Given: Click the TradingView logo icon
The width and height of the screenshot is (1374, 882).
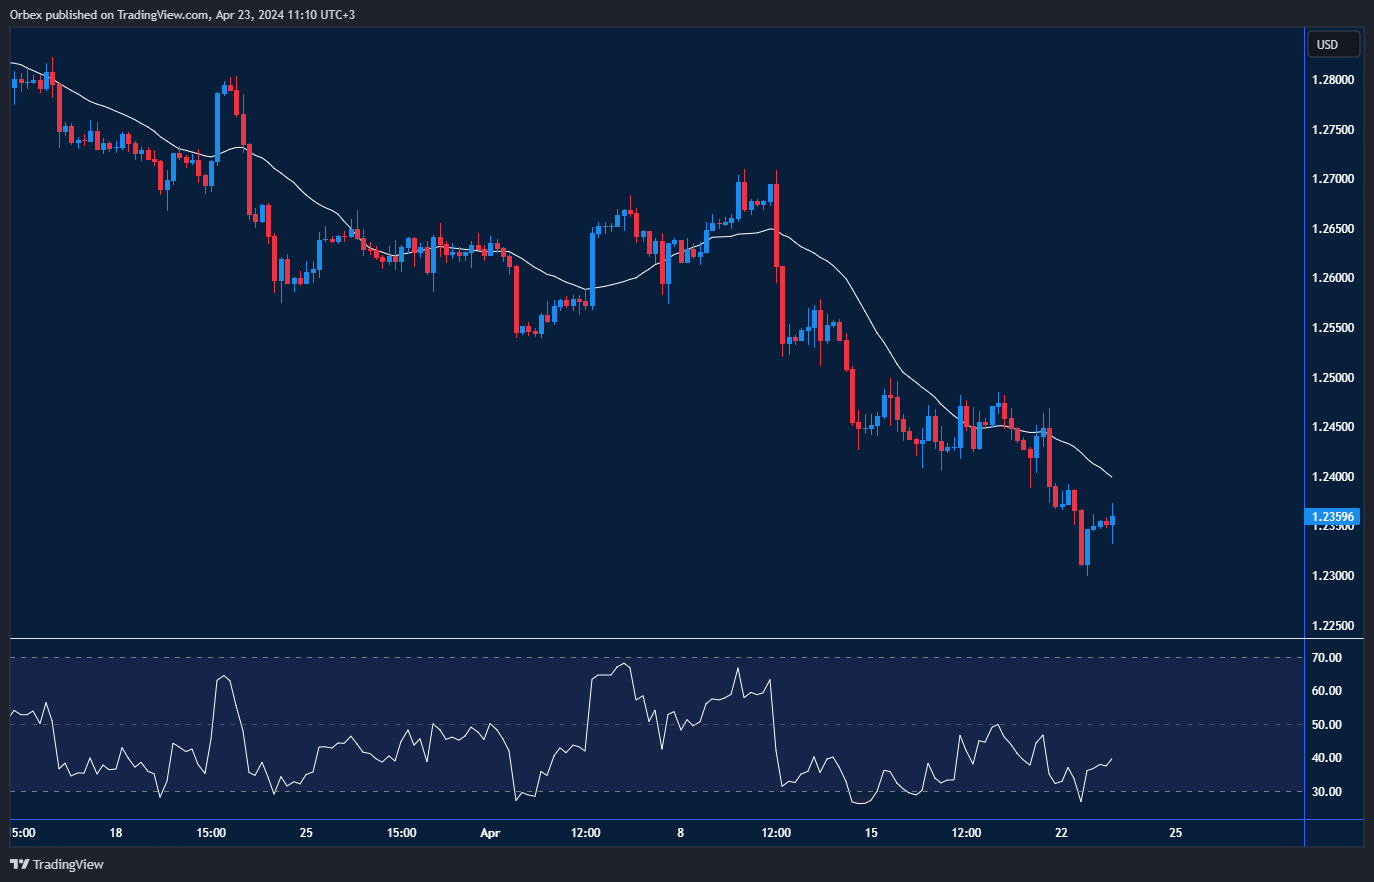Looking at the screenshot, I should pyautogui.click(x=18, y=864).
